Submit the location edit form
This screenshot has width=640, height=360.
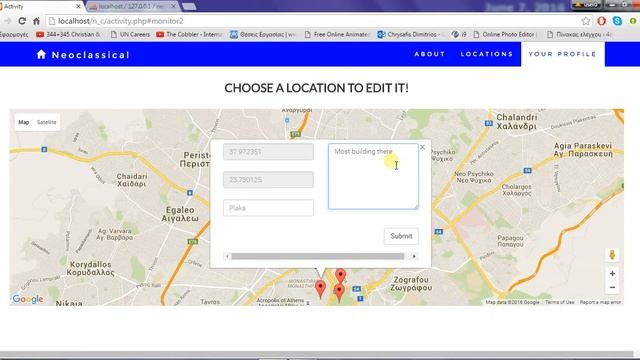(x=401, y=236)
